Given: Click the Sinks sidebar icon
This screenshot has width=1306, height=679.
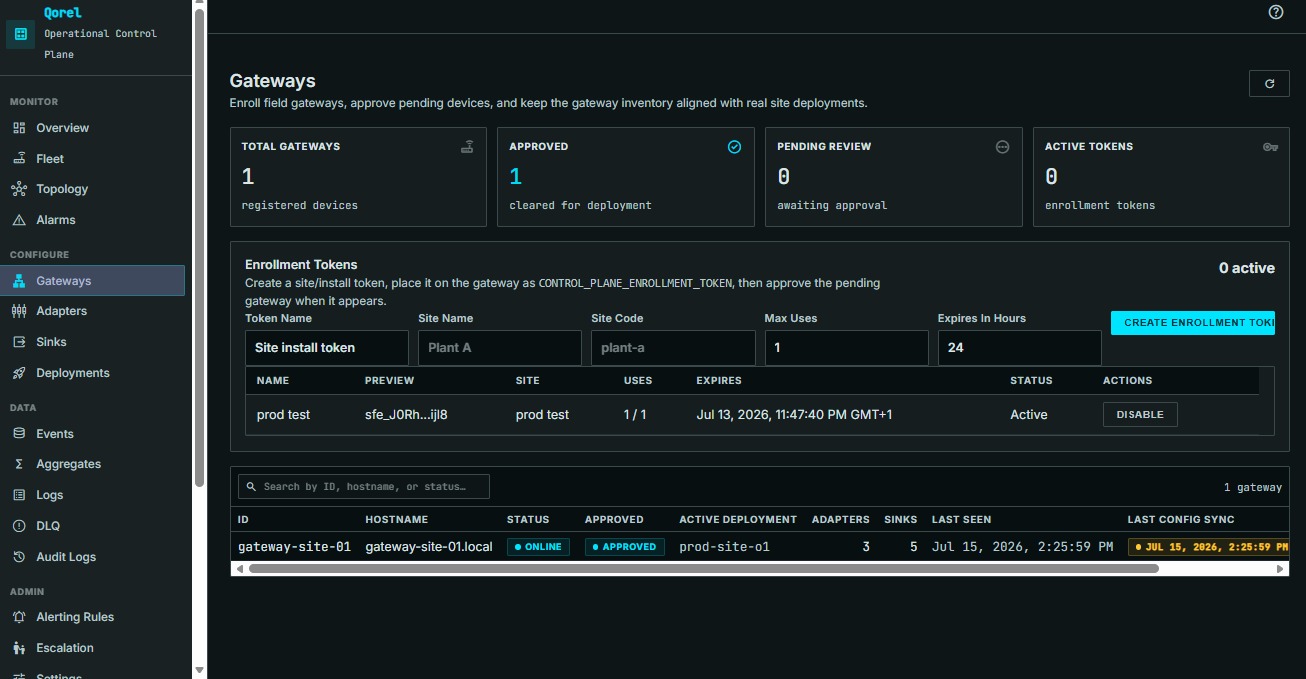Looking at the screenshot, I should [x=19, y=342].
